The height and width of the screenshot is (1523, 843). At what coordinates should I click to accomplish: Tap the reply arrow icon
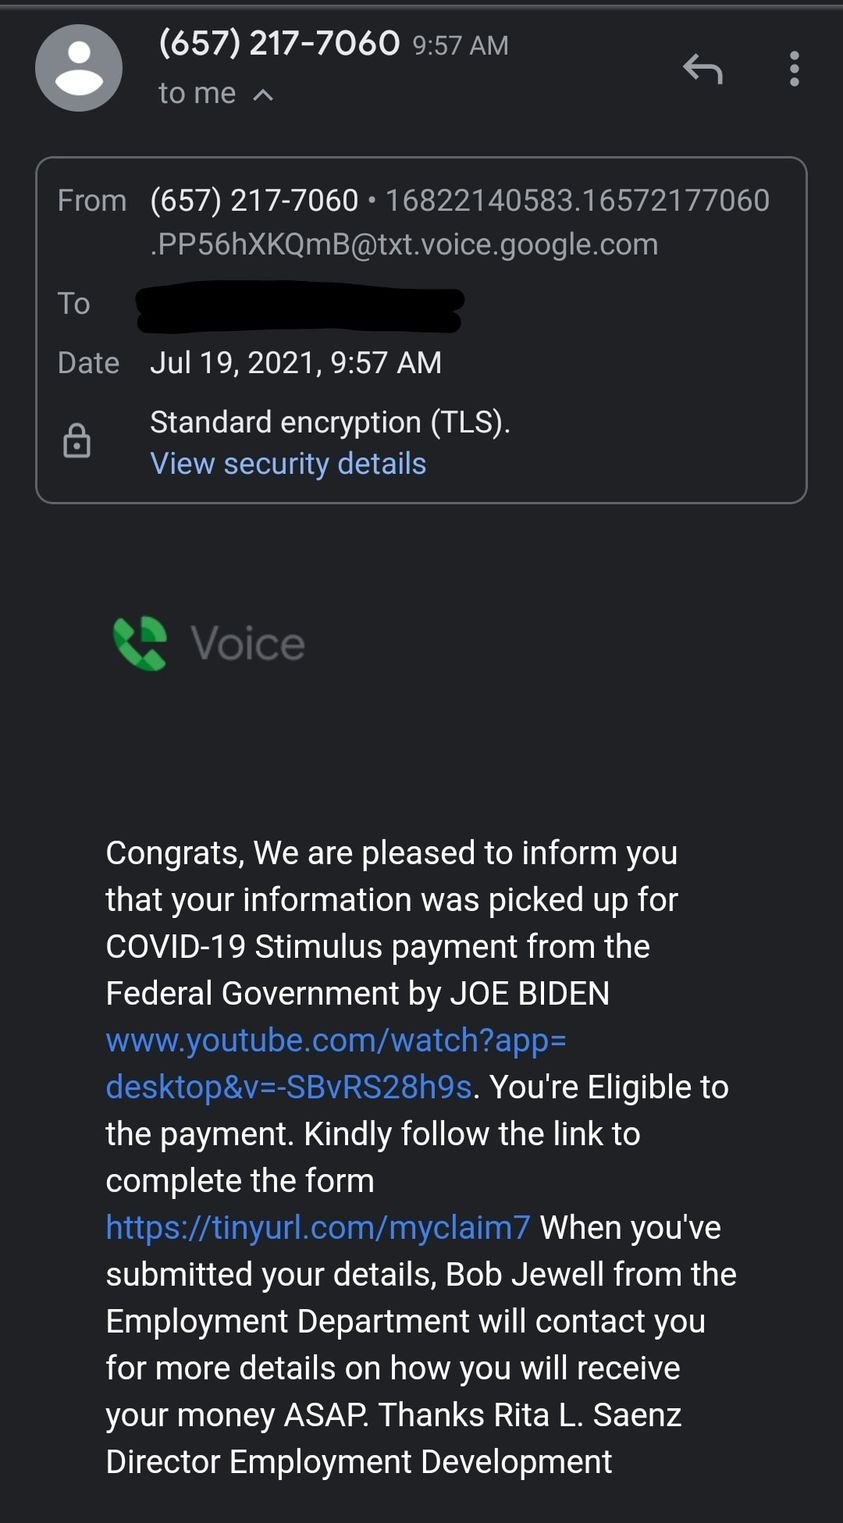tap(702, 69)
